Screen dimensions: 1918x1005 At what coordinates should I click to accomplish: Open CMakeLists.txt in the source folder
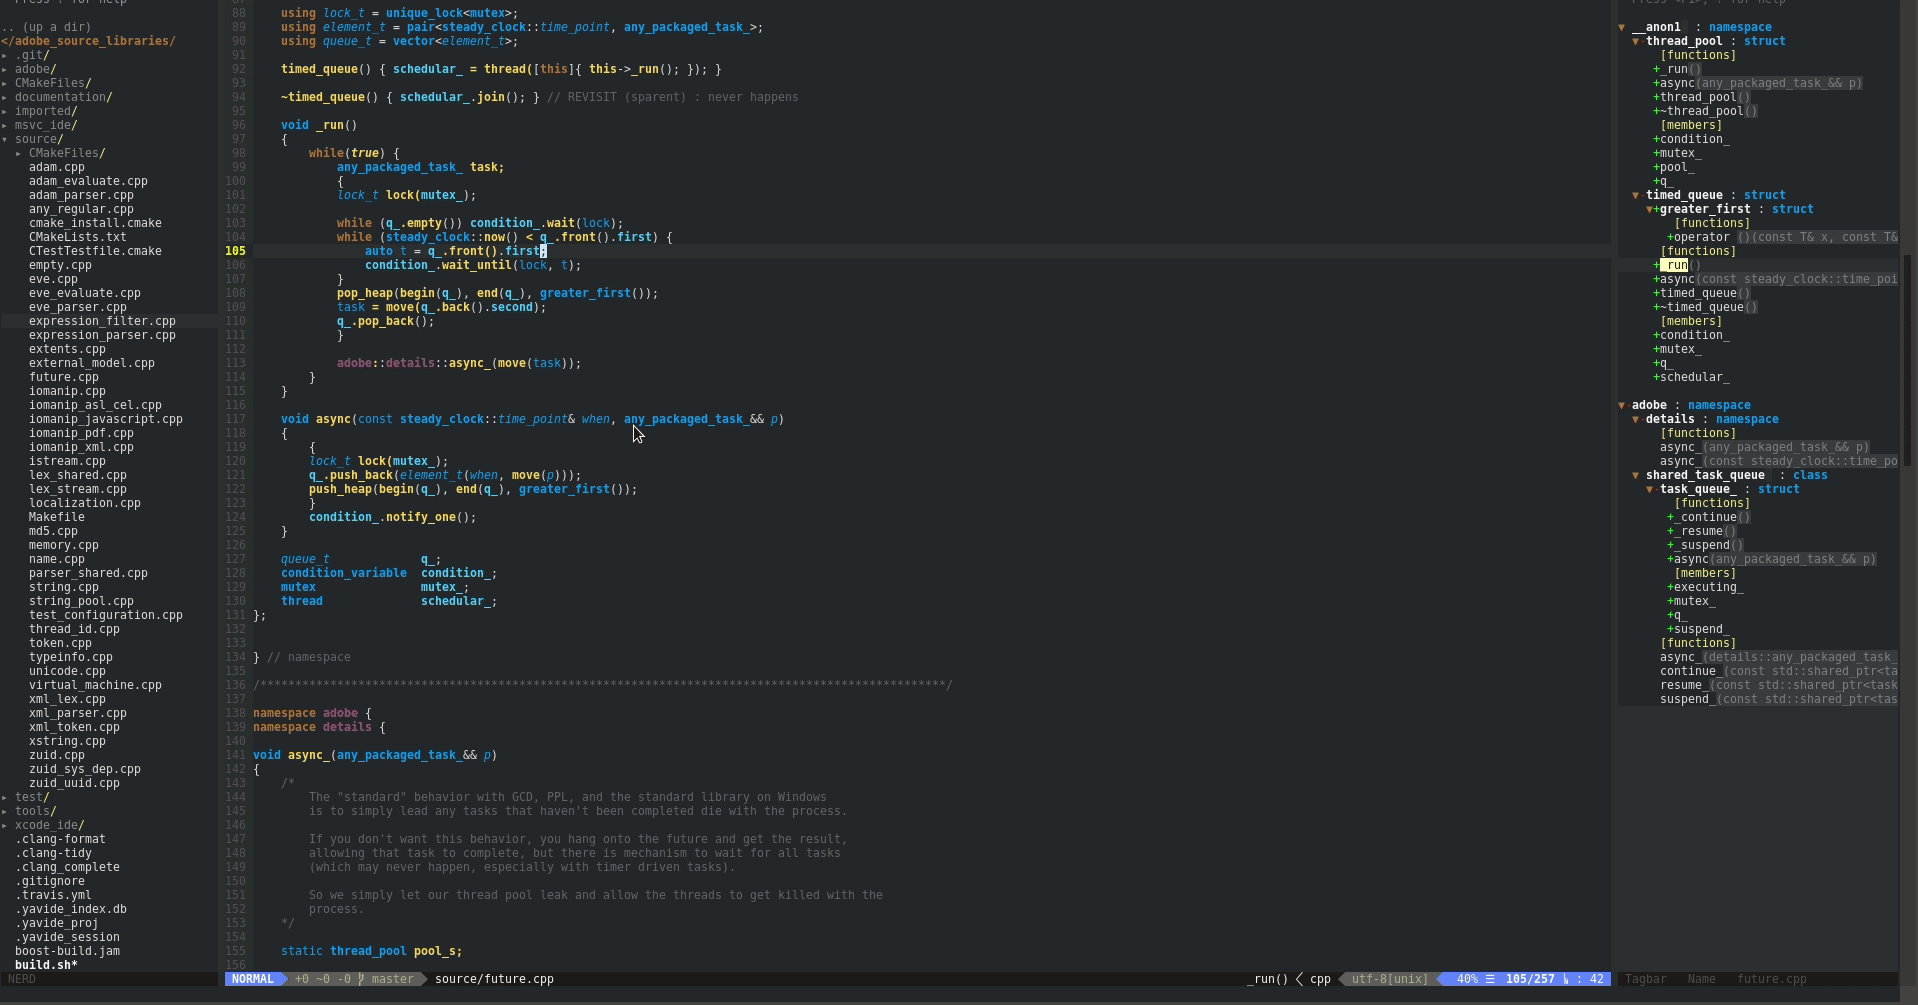[x=78, y=237]
